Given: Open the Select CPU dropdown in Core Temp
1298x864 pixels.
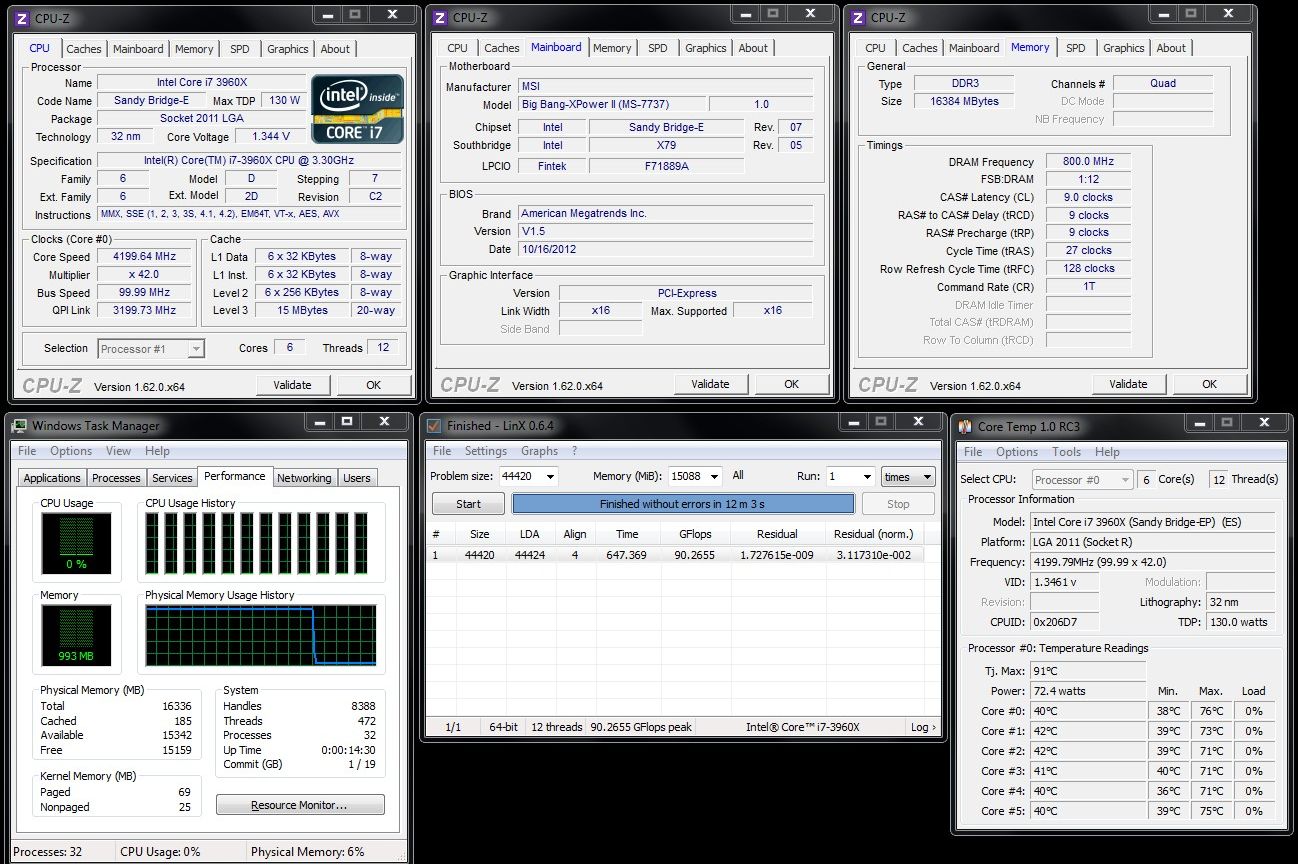Looking at the screenshot, I should [1082, 480].
